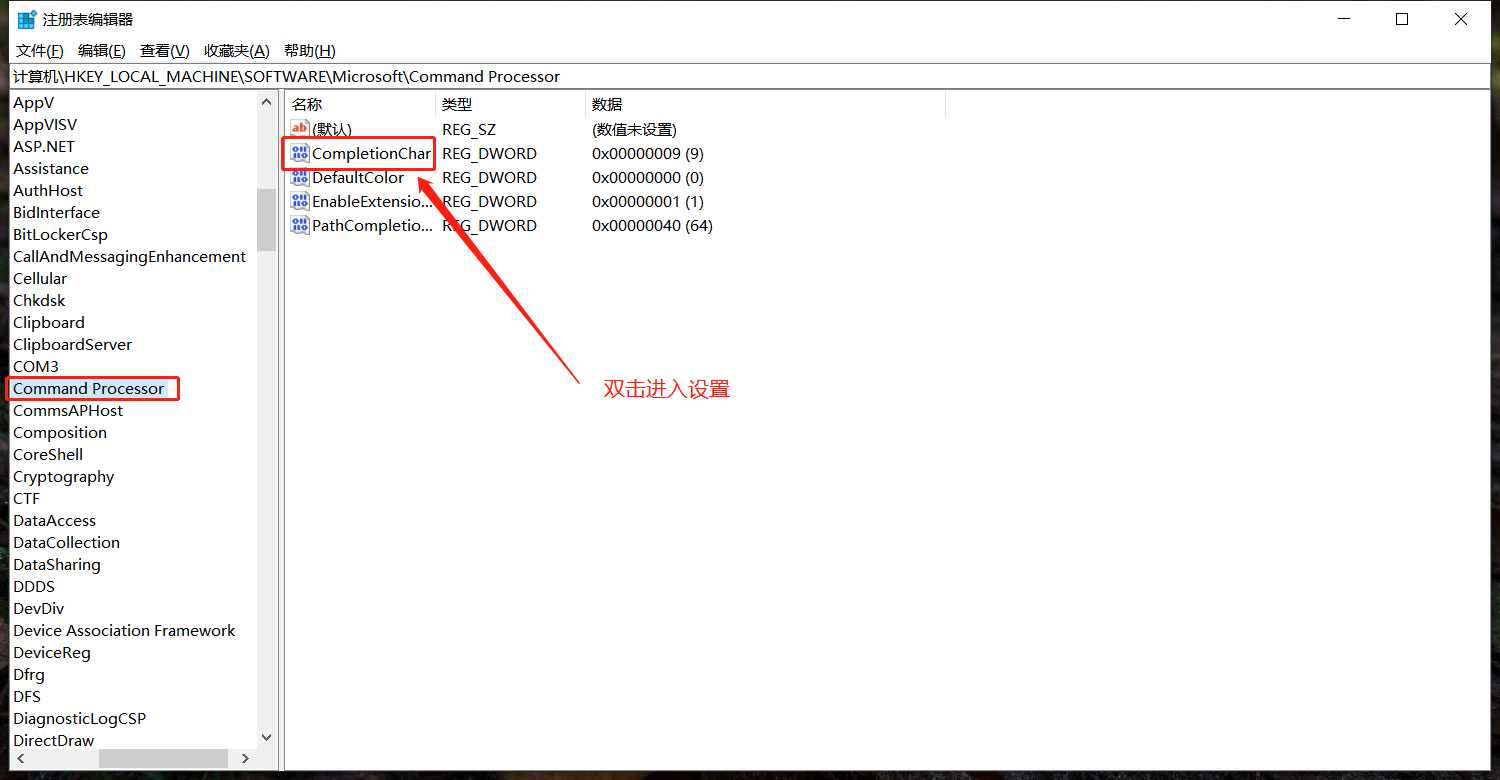1500x780 pixels.
Task: Select the EnableExtensio... value name
Action: (372, 201)
